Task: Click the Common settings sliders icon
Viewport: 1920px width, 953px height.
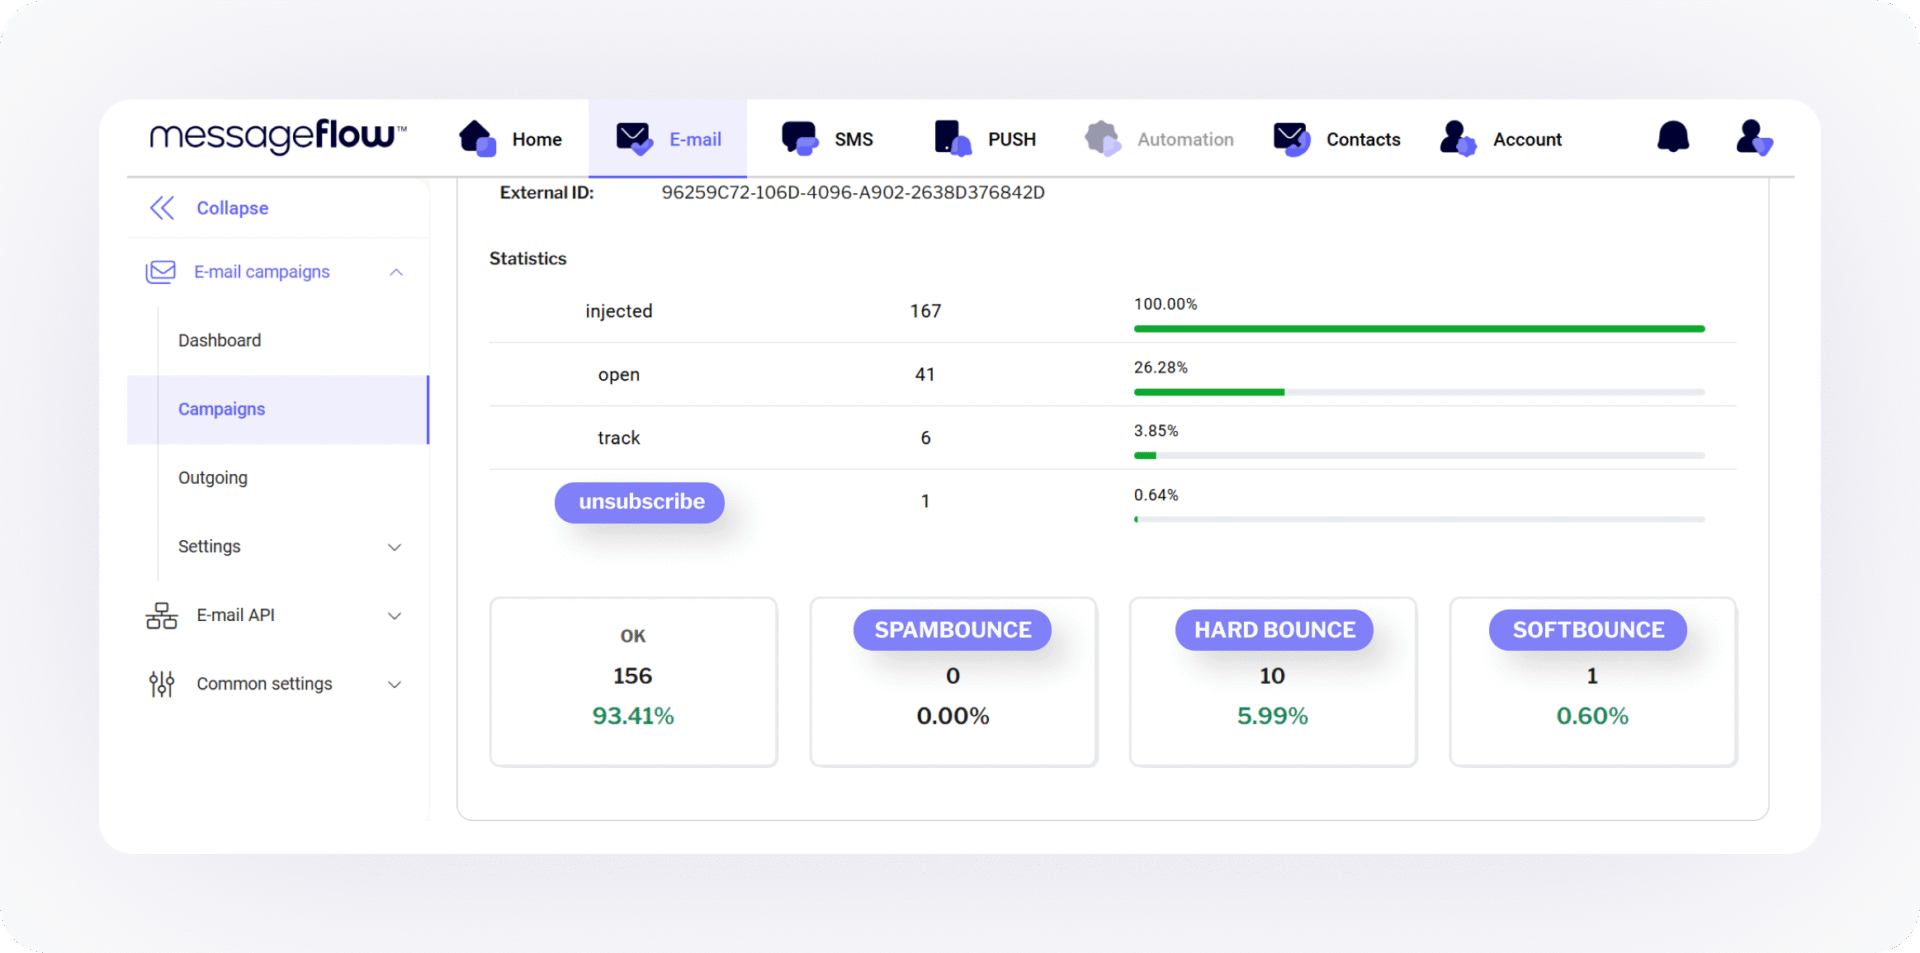Action: point(161,684)
